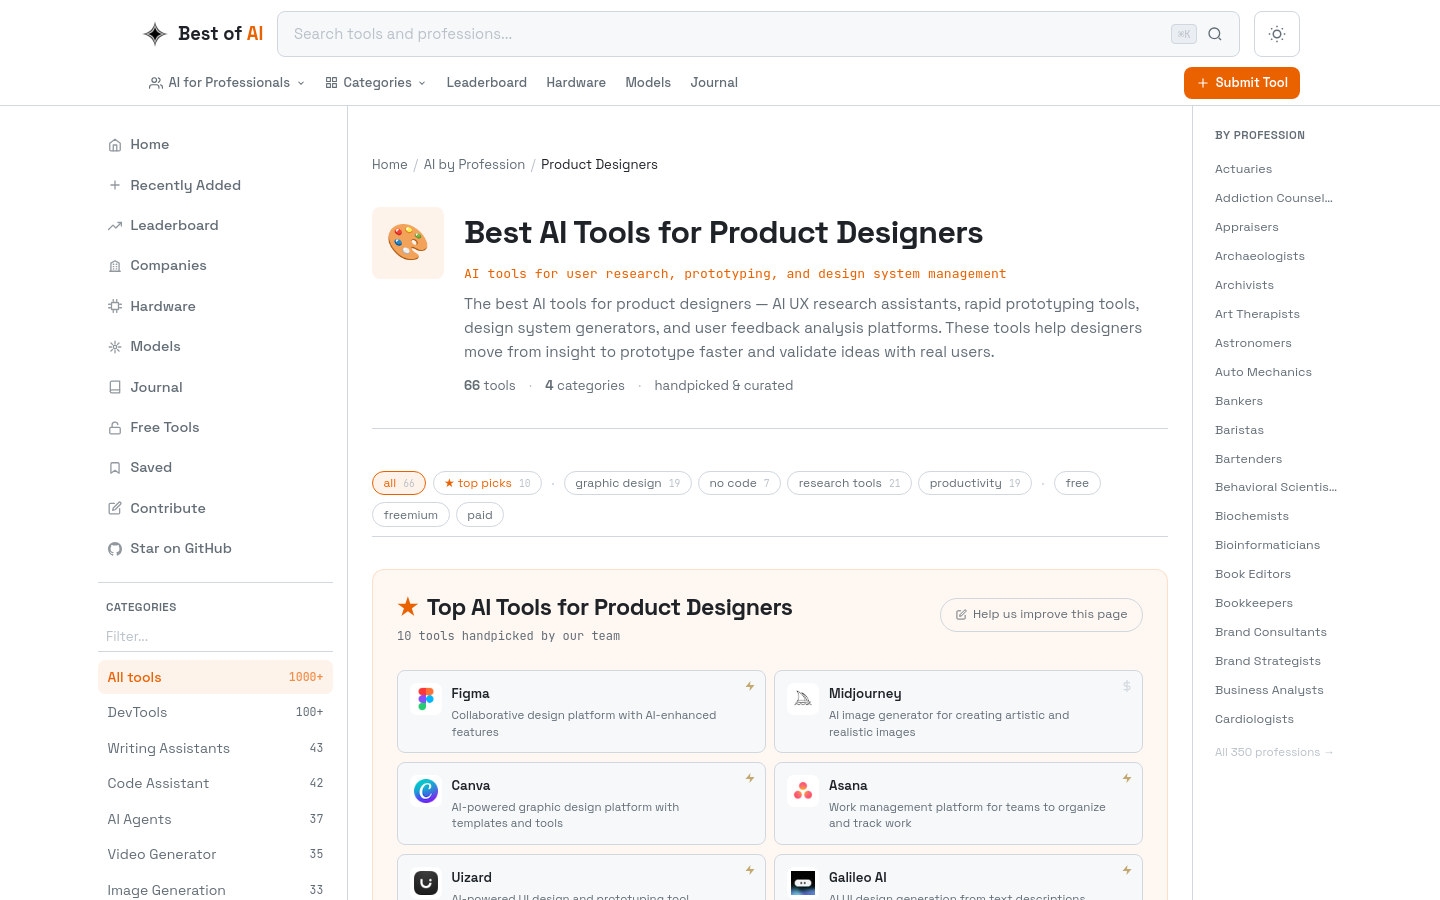
Task: Click the dollar badge on Midjourney card
Action: 1127,686
